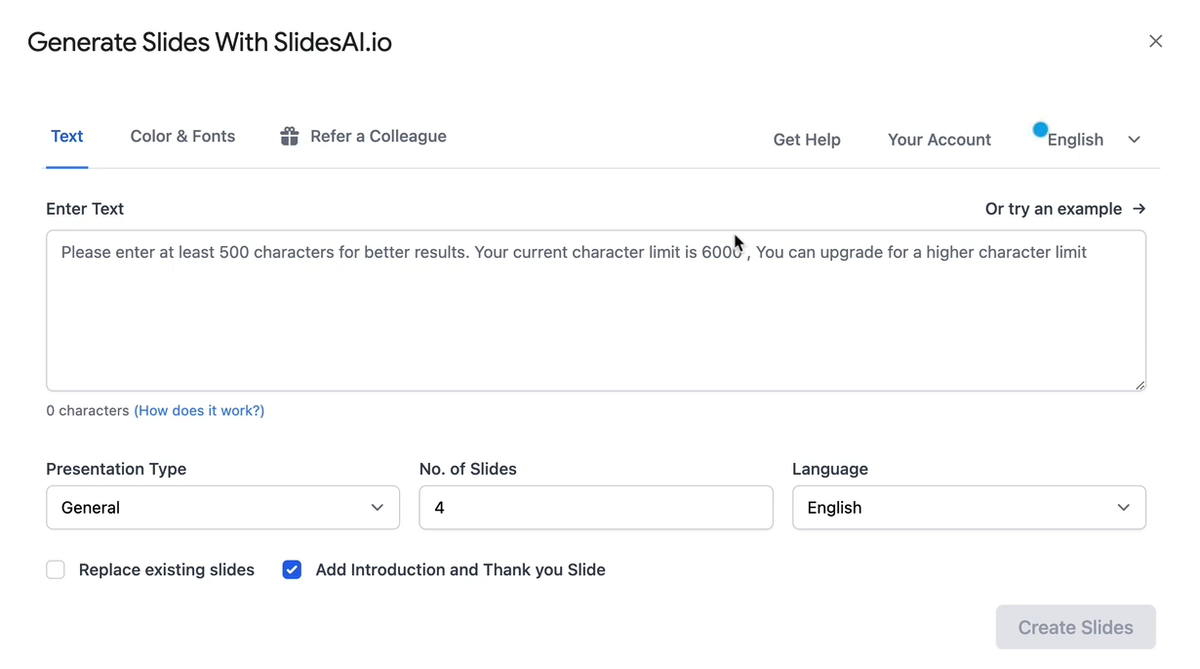The image size is (1200, 669).
Task: Click the Create Slides button
Action: 1075,628
